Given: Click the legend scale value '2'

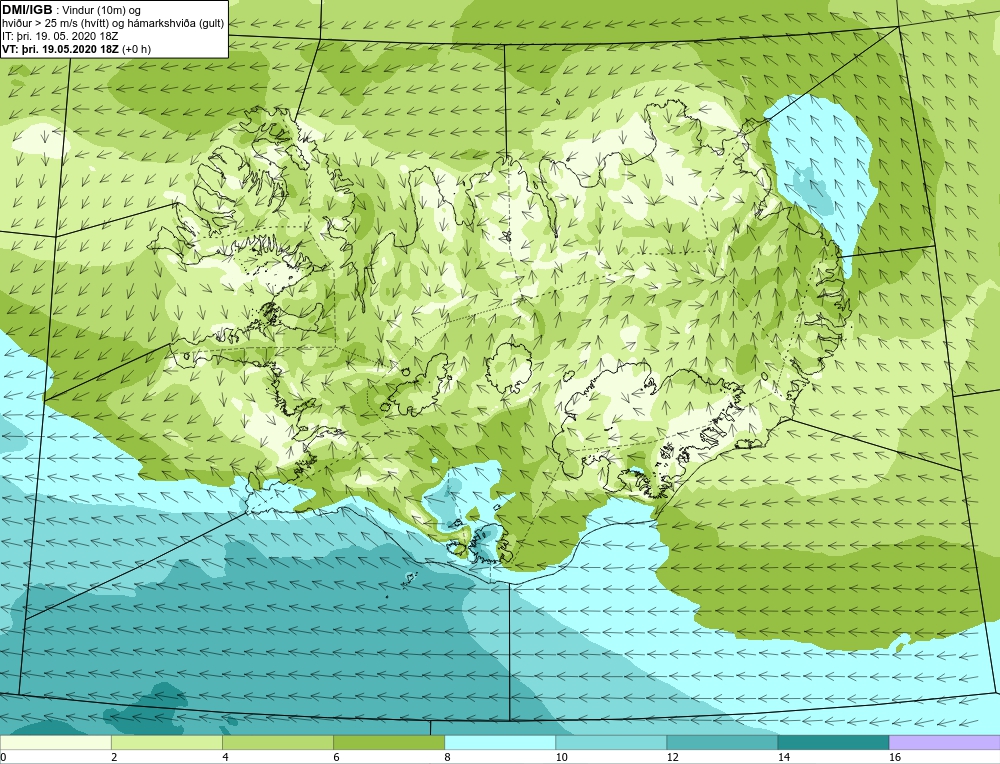Looking at the screenshot, I should point(114,757).
